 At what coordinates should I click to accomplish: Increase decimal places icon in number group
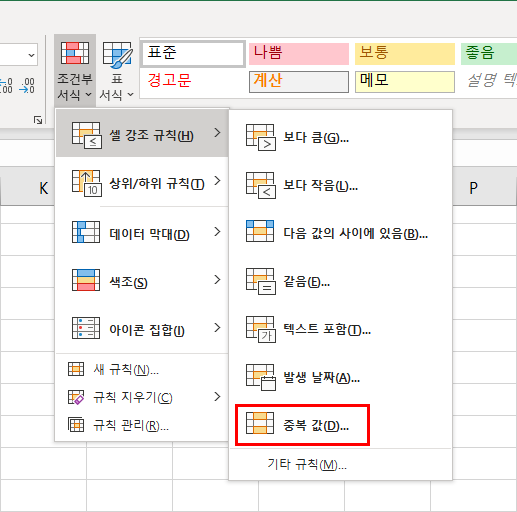point(6,86)
